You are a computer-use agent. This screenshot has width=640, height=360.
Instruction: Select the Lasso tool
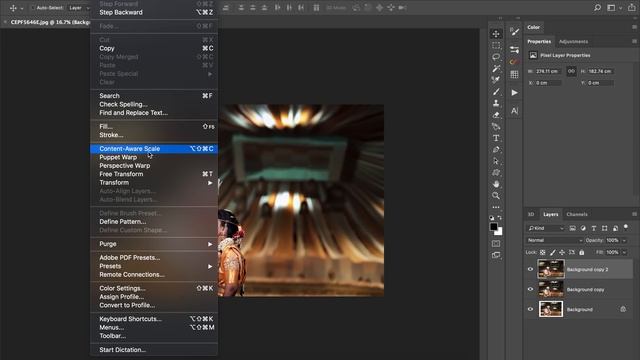click(x=496, y=57)
